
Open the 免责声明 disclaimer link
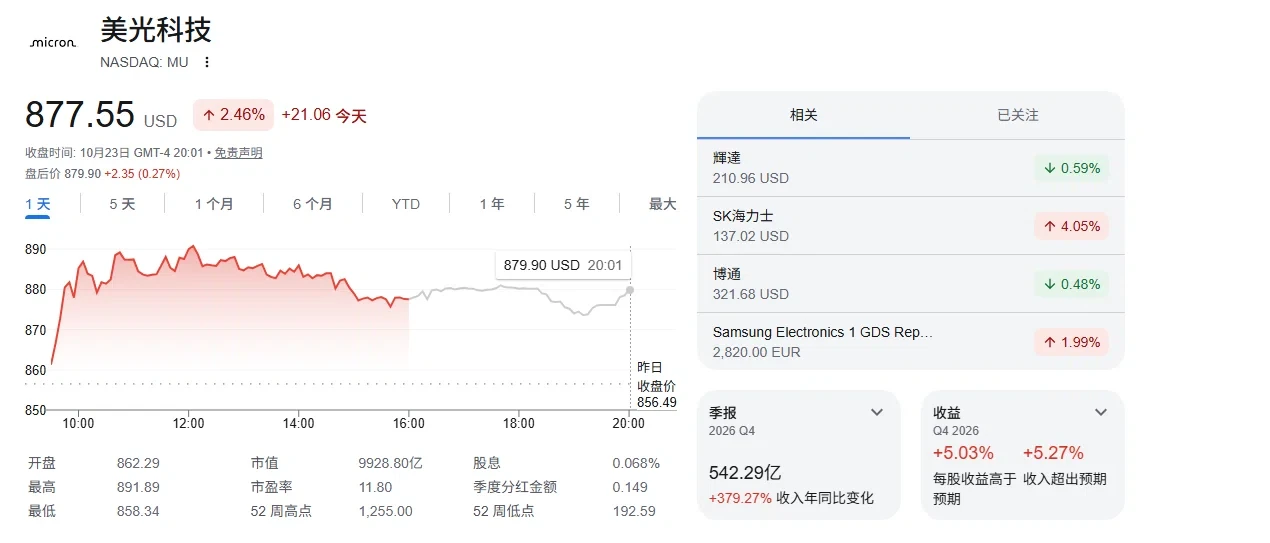(239, 153)
